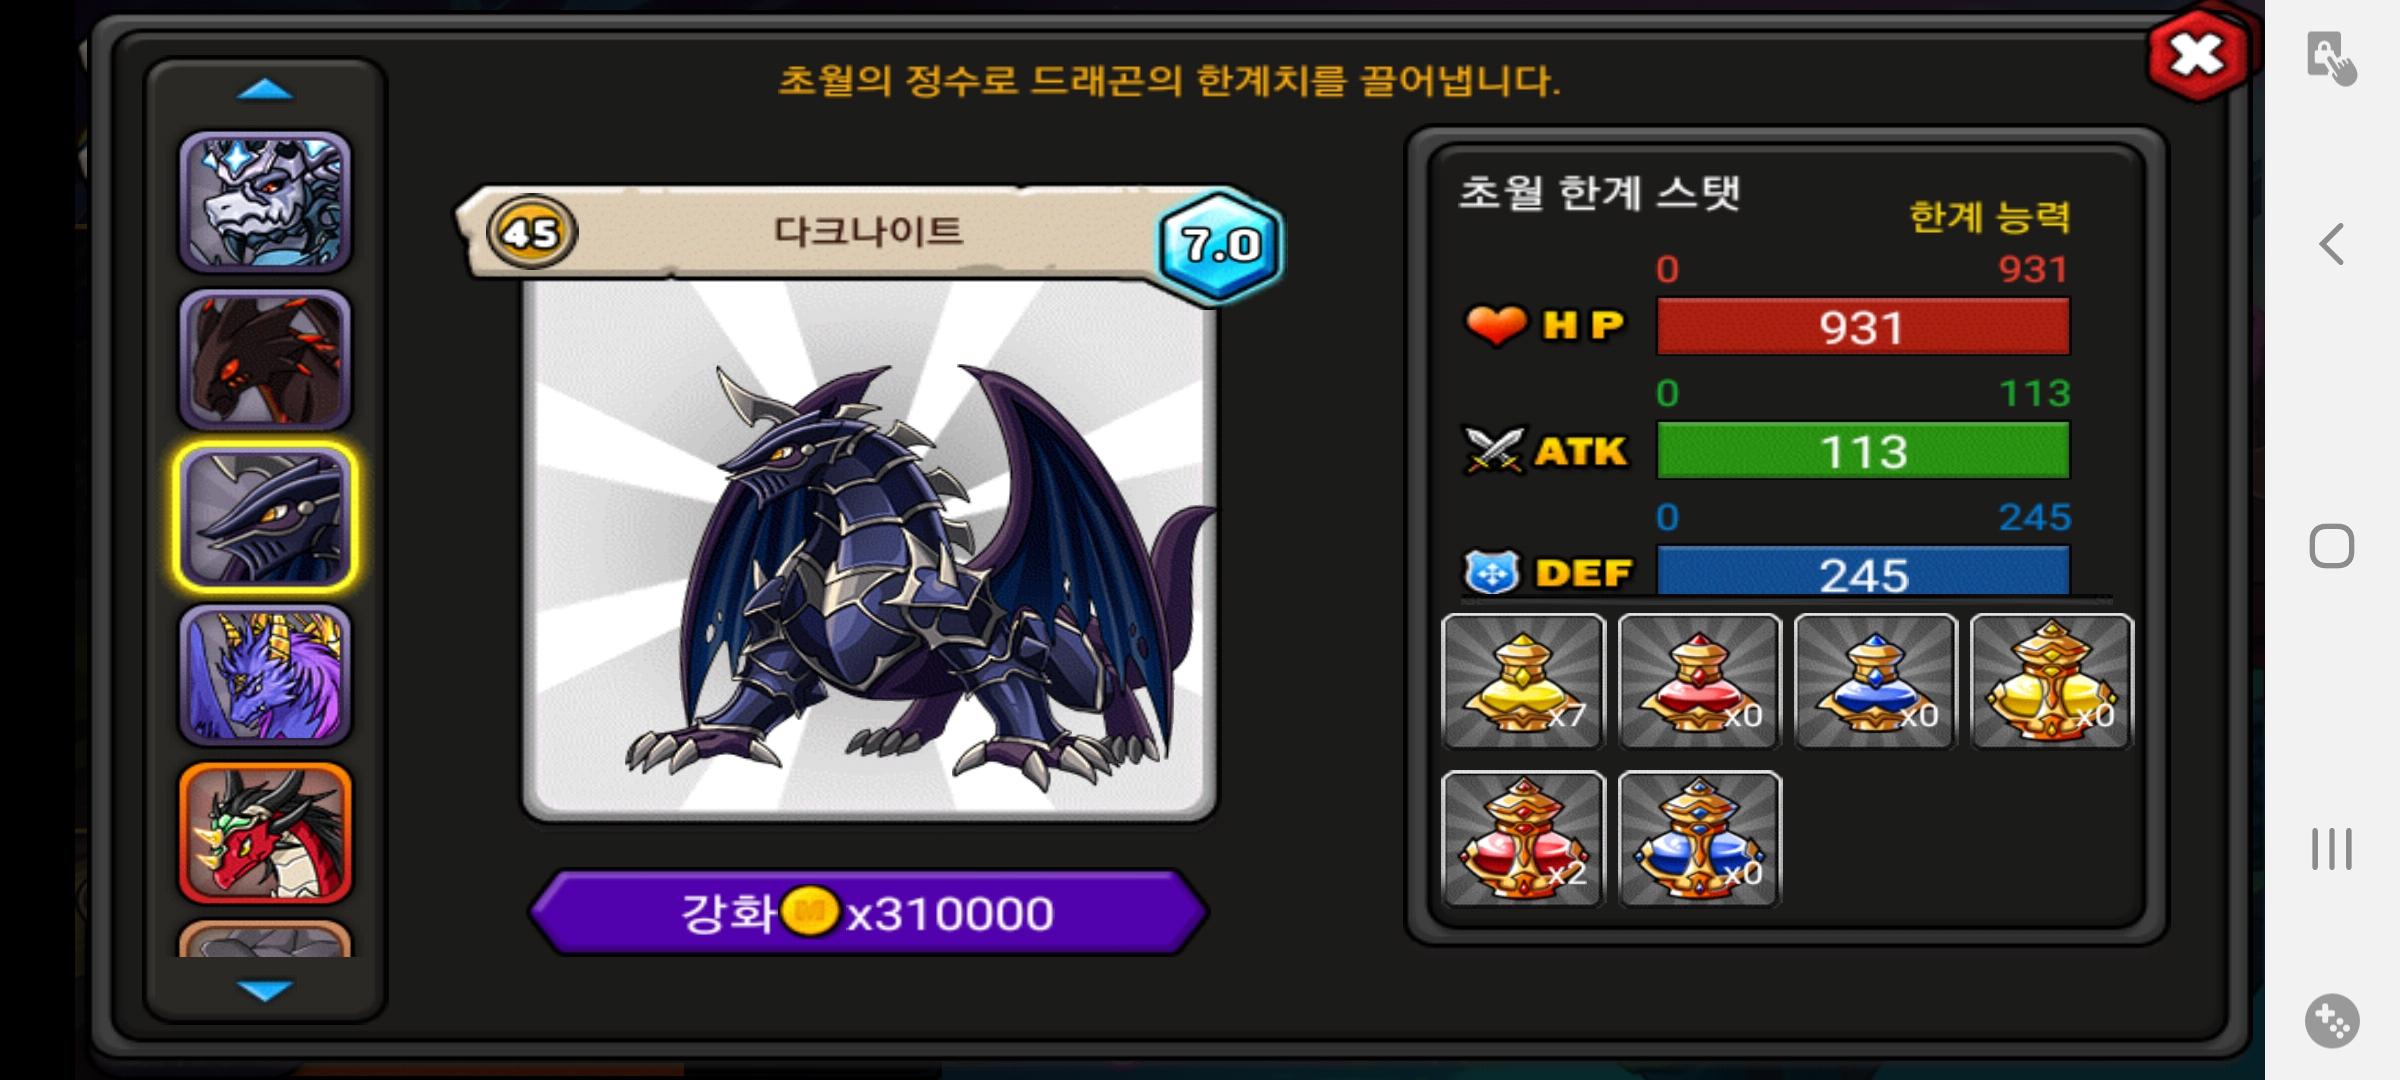This screenshot has height=1080, width=2400.
Task: Tap the red HP 931 stat bar
Action: pos(1863,327)
